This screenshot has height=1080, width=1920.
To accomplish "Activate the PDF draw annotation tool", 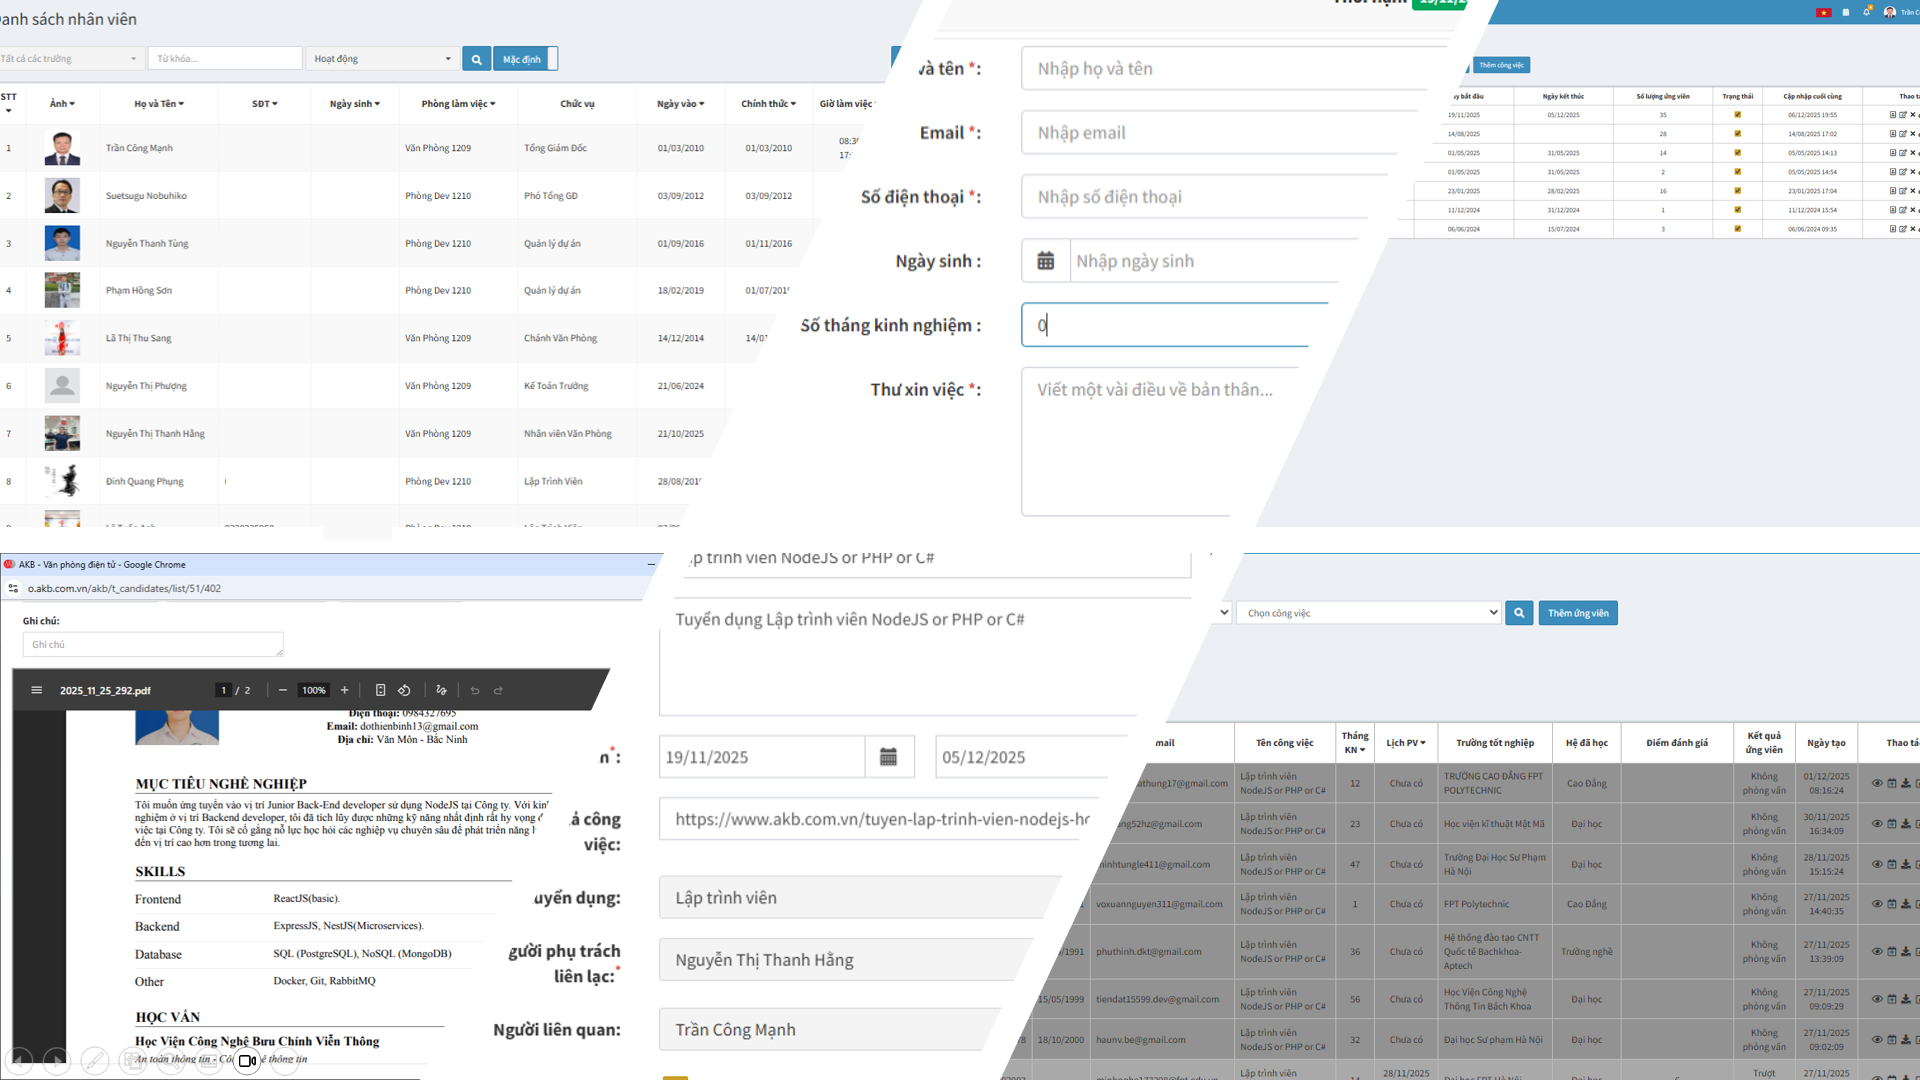I will 441,690.
